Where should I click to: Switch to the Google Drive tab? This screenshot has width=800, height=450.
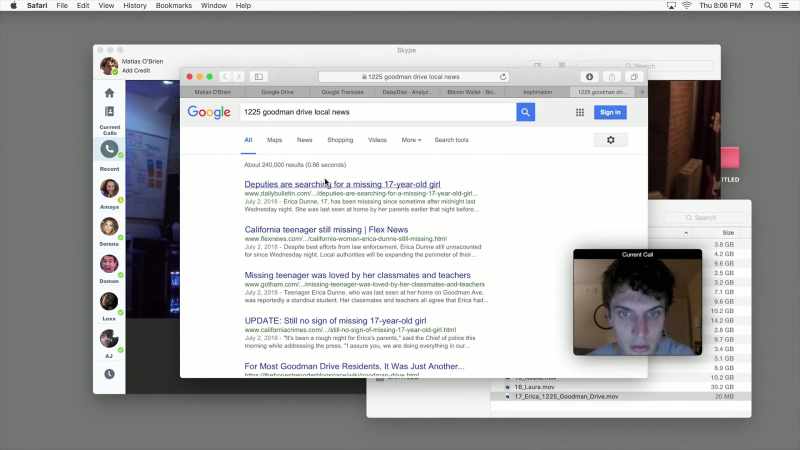(x=277, y=92)
